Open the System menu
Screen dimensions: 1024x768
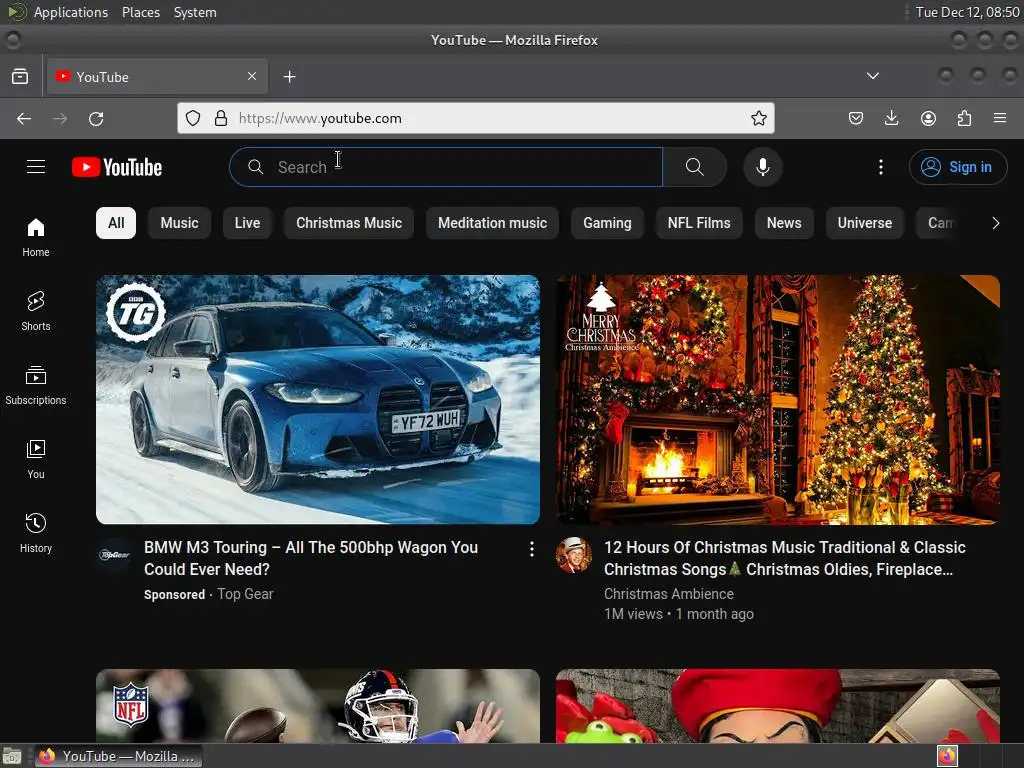click(195, 12)
